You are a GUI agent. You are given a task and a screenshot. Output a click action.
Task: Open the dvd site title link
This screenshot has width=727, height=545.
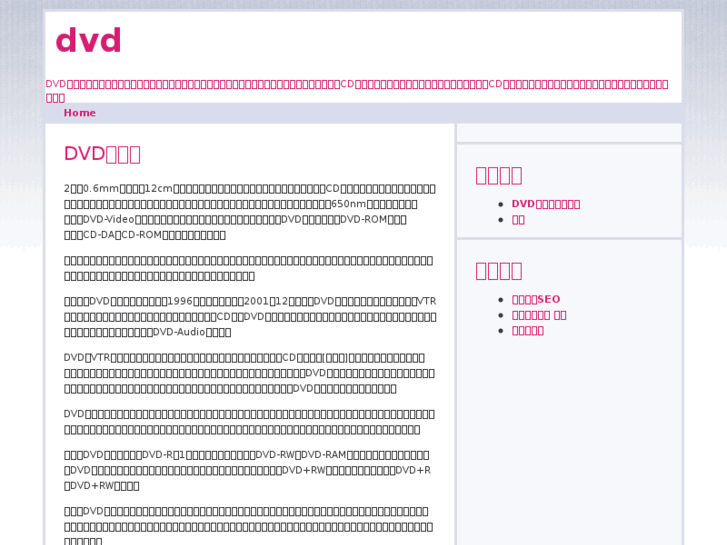pyautogui.click(x=89, y=40)
